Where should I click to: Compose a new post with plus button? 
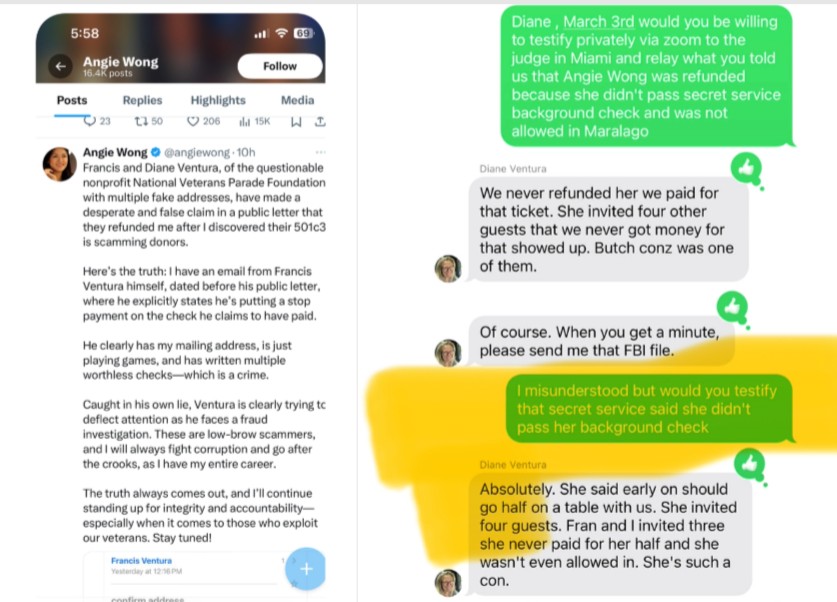click(305, 569)
